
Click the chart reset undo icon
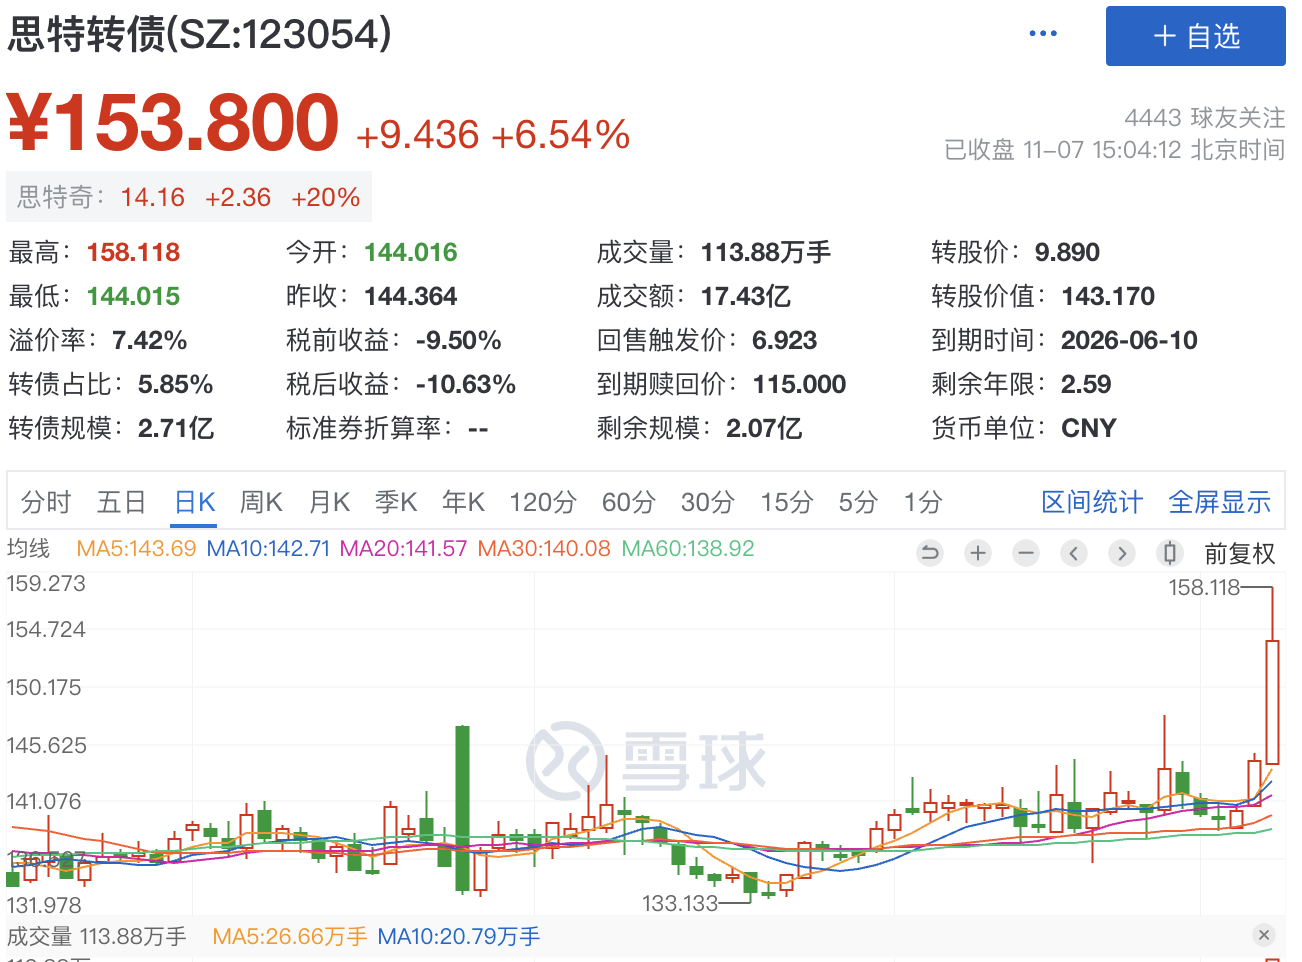pos(930,553)
